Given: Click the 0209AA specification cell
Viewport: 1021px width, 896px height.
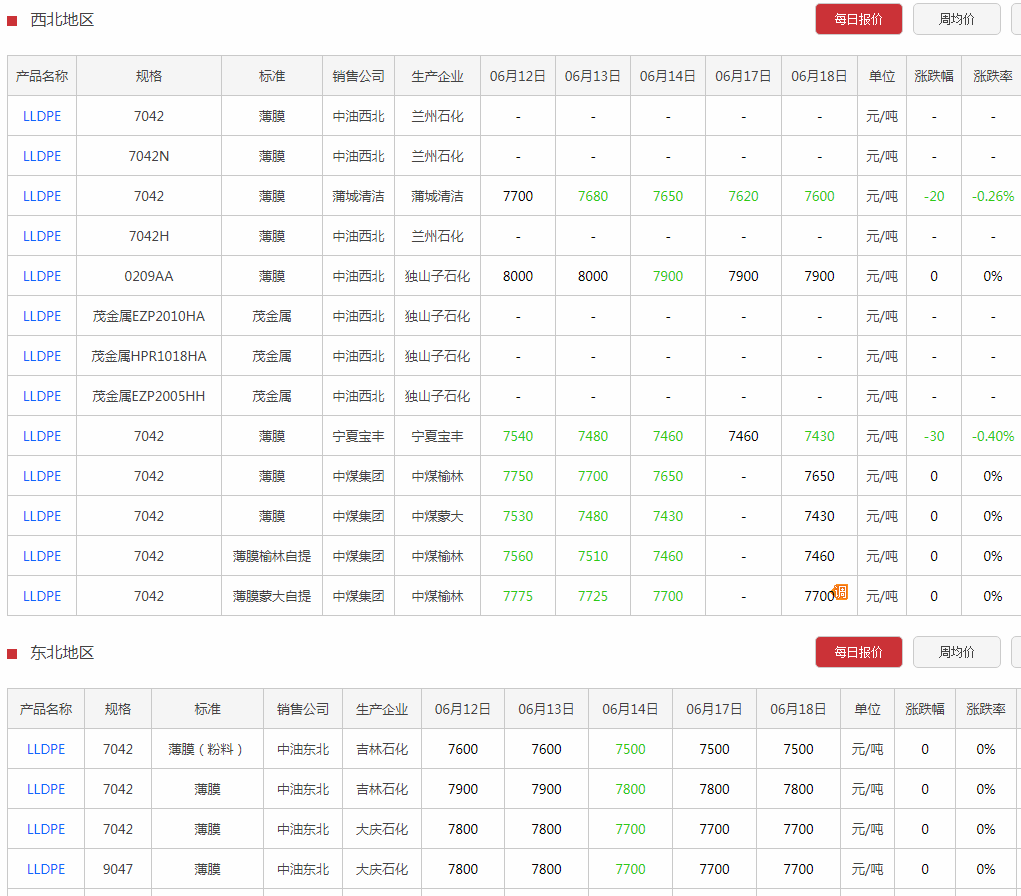Looking at the screenshot, I should click(x=148, y=276).
